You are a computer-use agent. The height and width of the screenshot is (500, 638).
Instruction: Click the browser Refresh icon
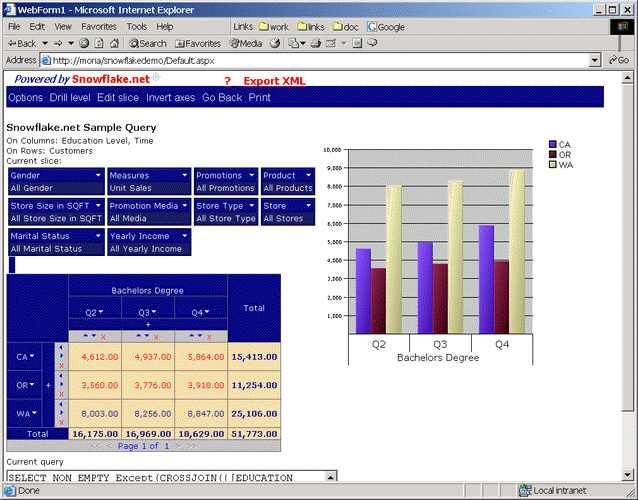coord(99,43)
